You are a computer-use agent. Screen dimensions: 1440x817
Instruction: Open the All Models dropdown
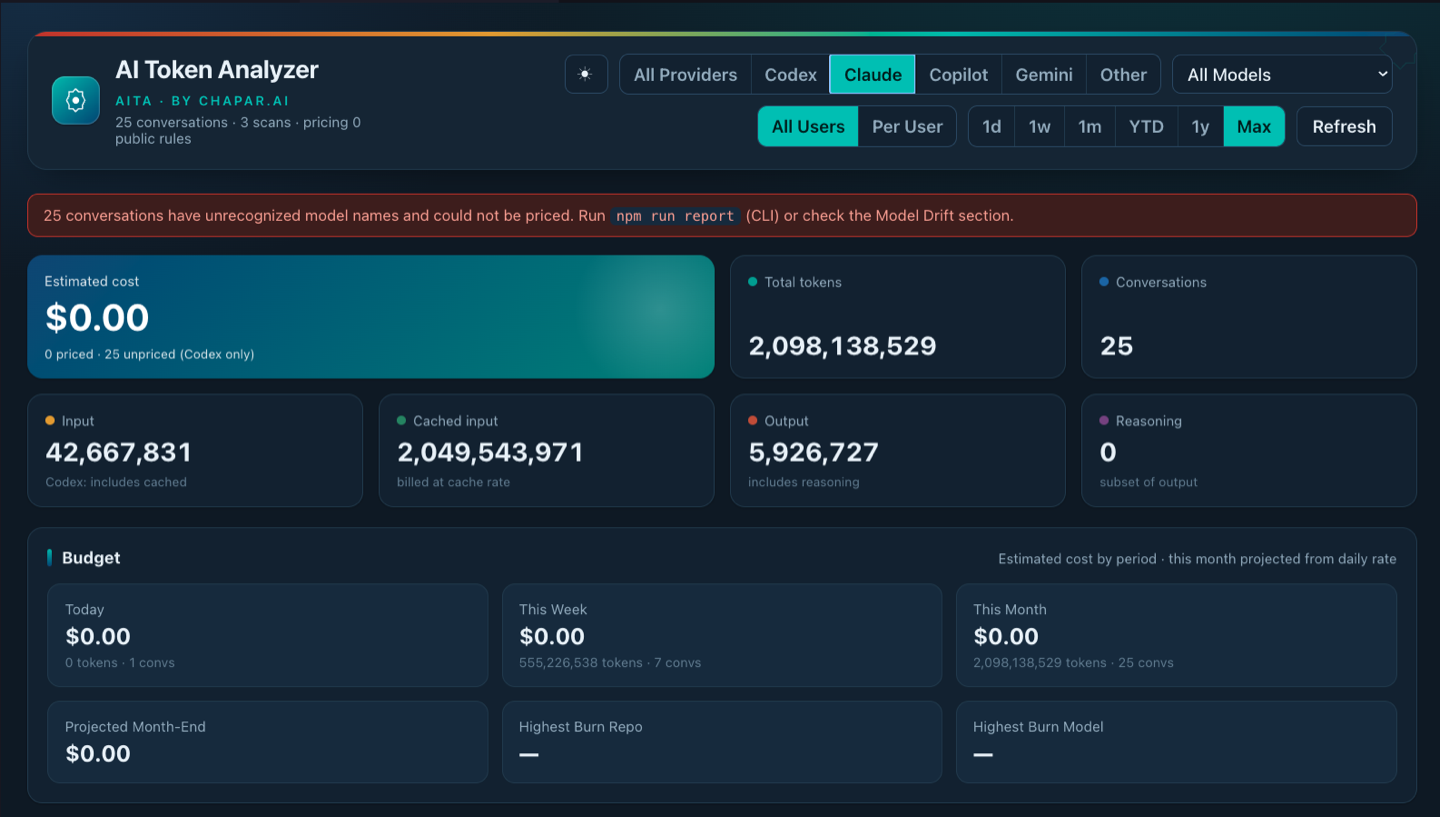pyautogui.click(x=1282, y=75)
